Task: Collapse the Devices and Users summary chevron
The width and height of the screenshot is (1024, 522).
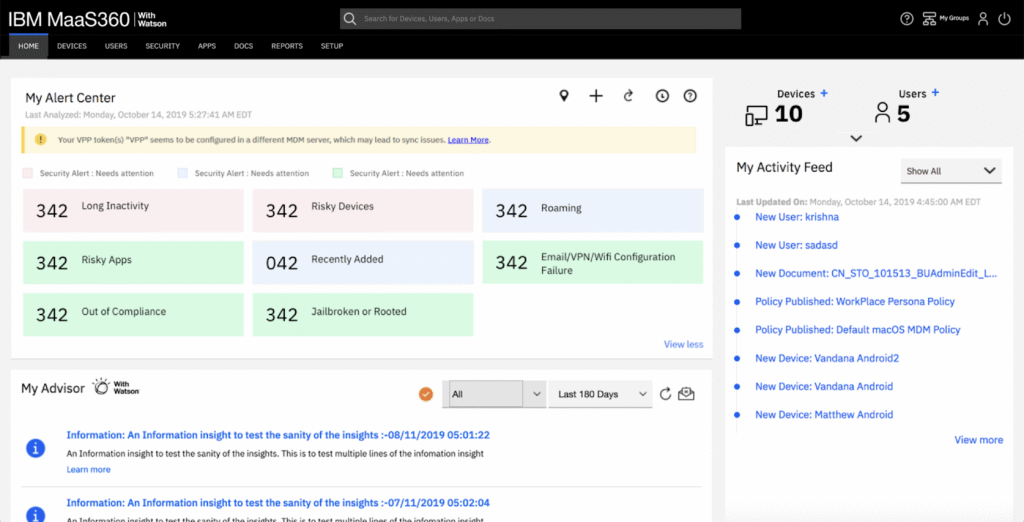Action: (855, 138)
